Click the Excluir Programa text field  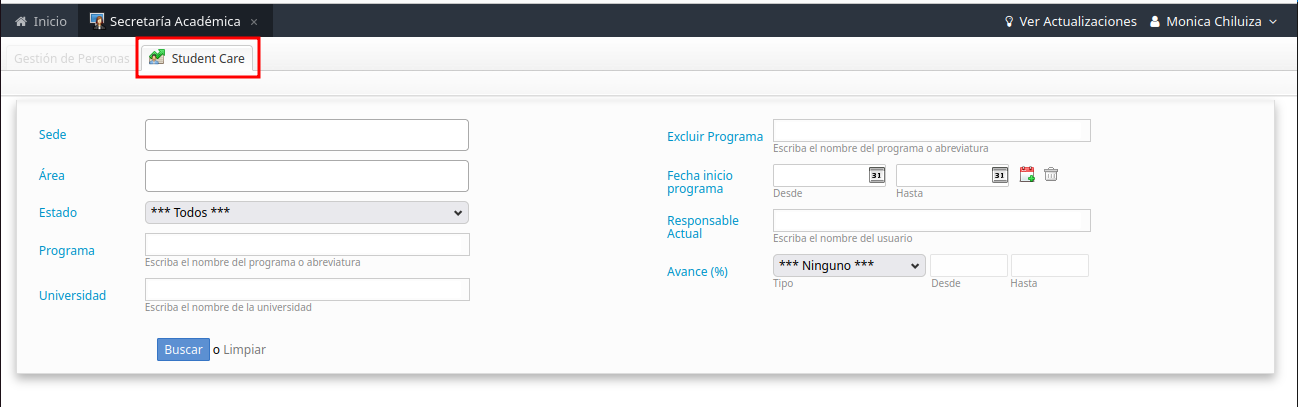[931, 130]
